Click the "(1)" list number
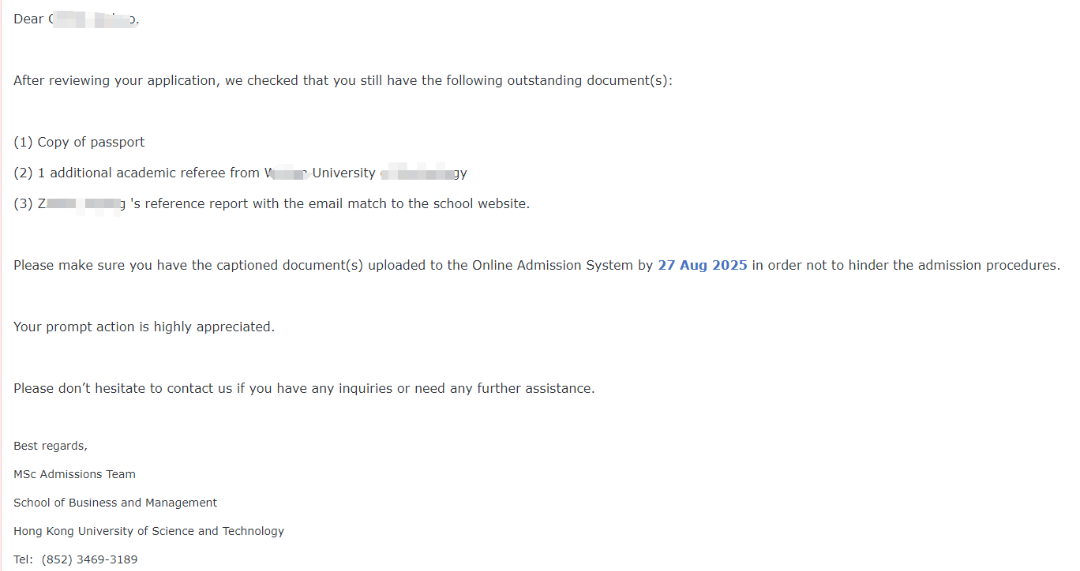Viewport: 1080px width, 571px height. [x=23, y=143]
